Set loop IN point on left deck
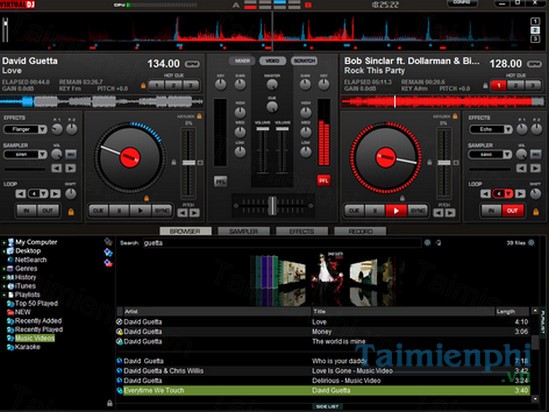Screen dimensions: 549x412 point(27,211)
